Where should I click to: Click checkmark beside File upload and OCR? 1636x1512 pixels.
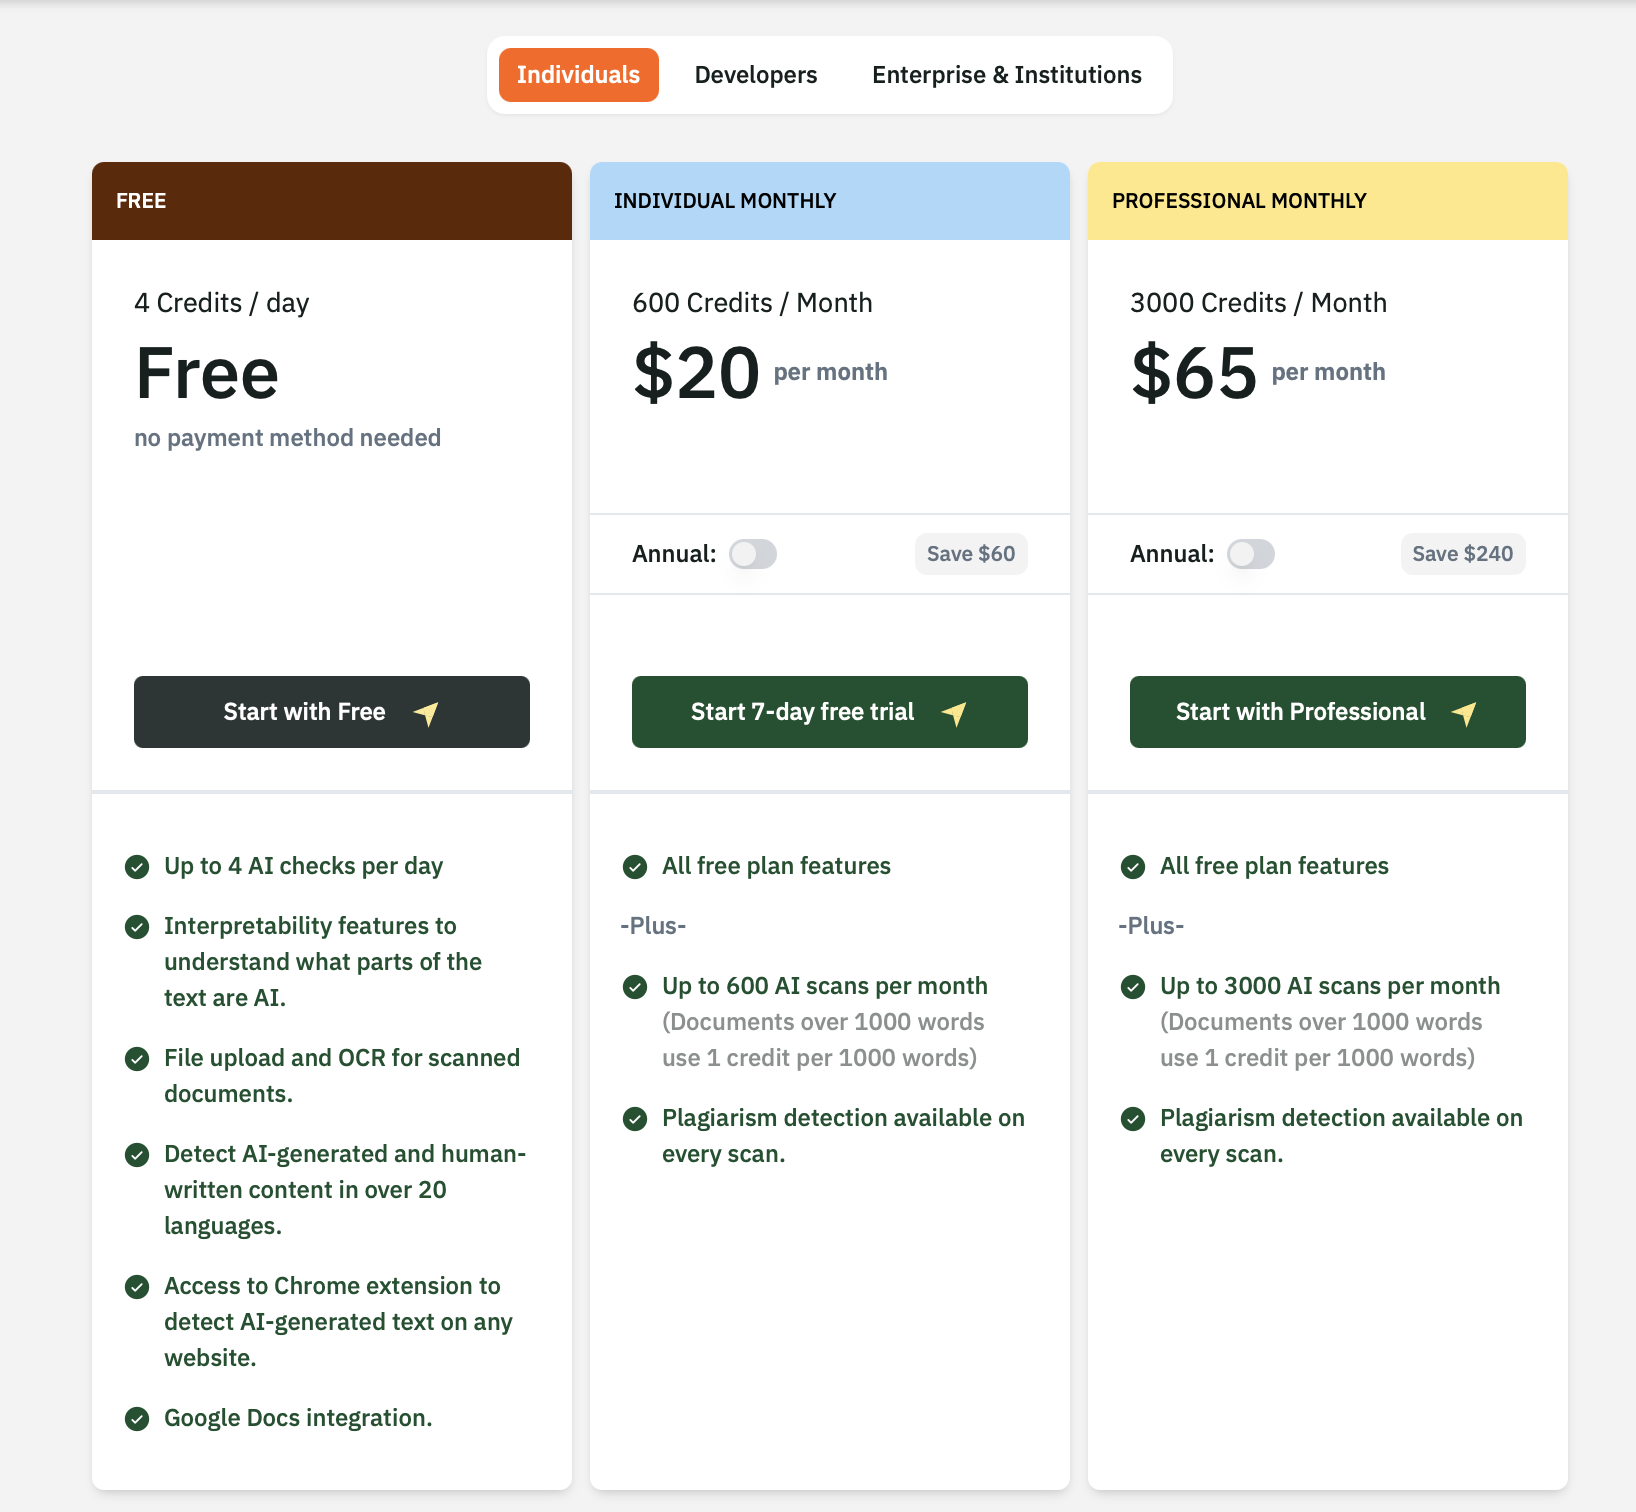point(137,1059)
